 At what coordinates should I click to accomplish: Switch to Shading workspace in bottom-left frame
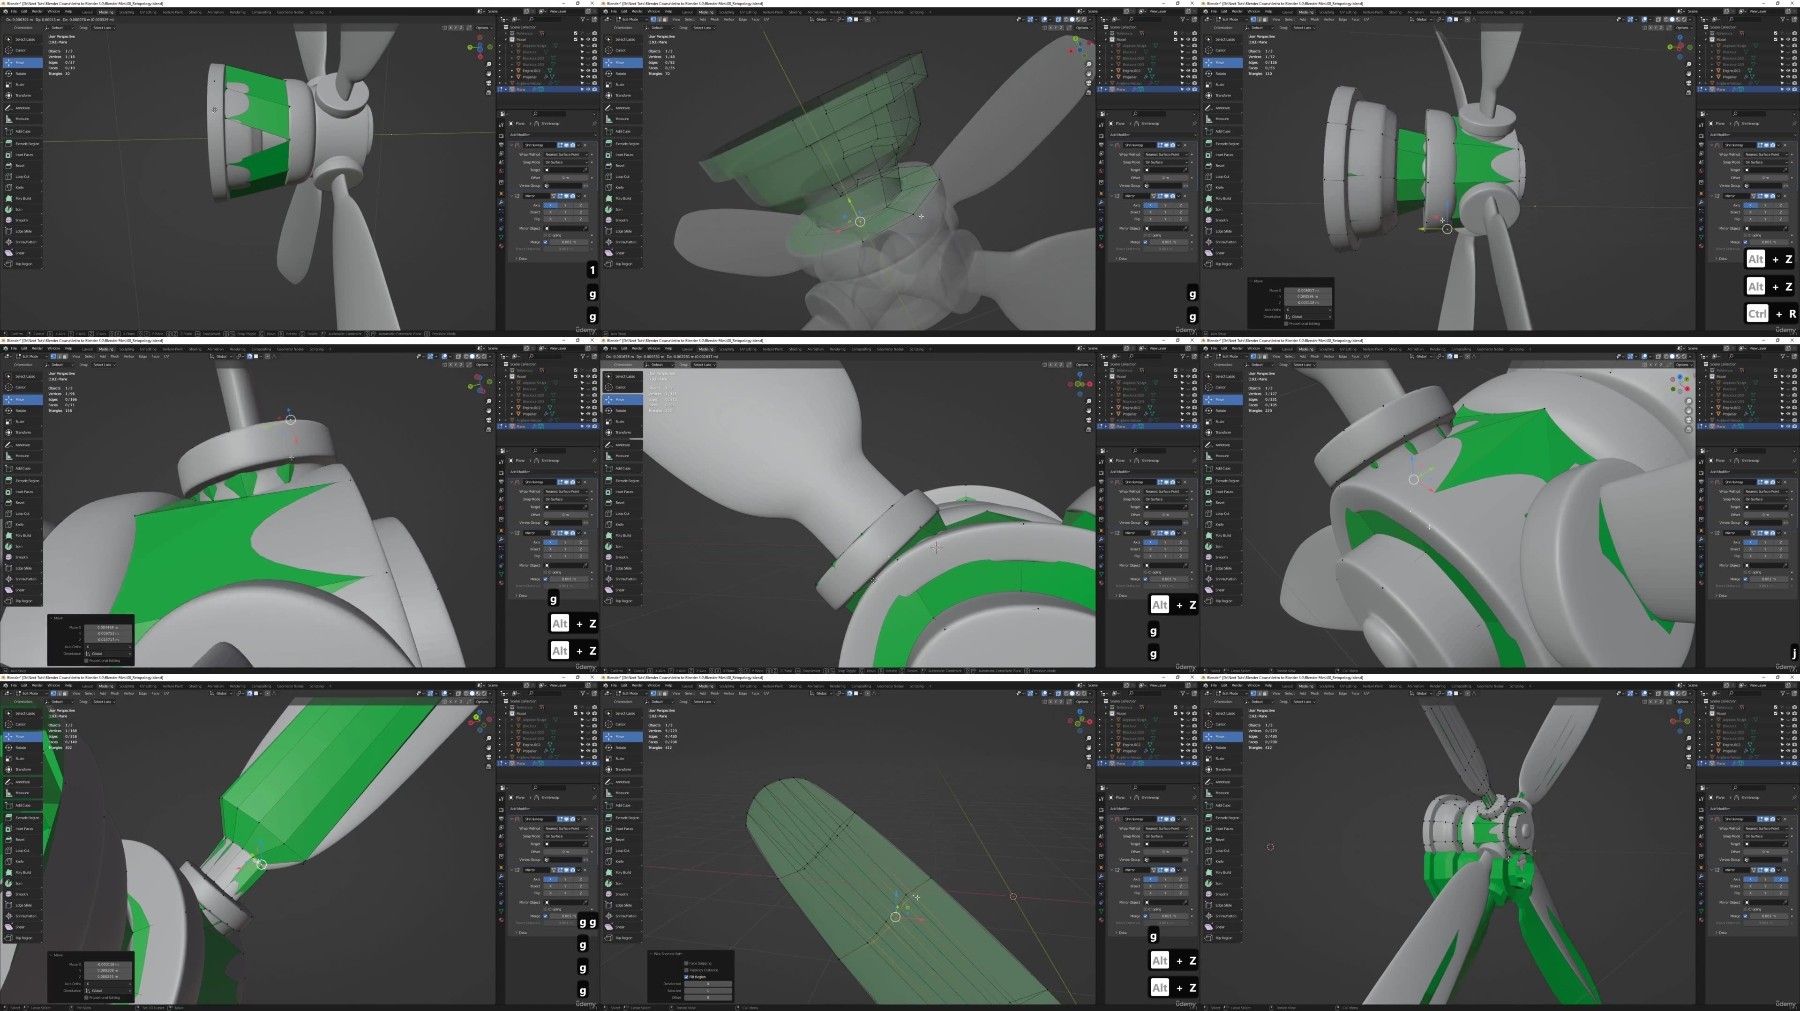click(195, 686)
